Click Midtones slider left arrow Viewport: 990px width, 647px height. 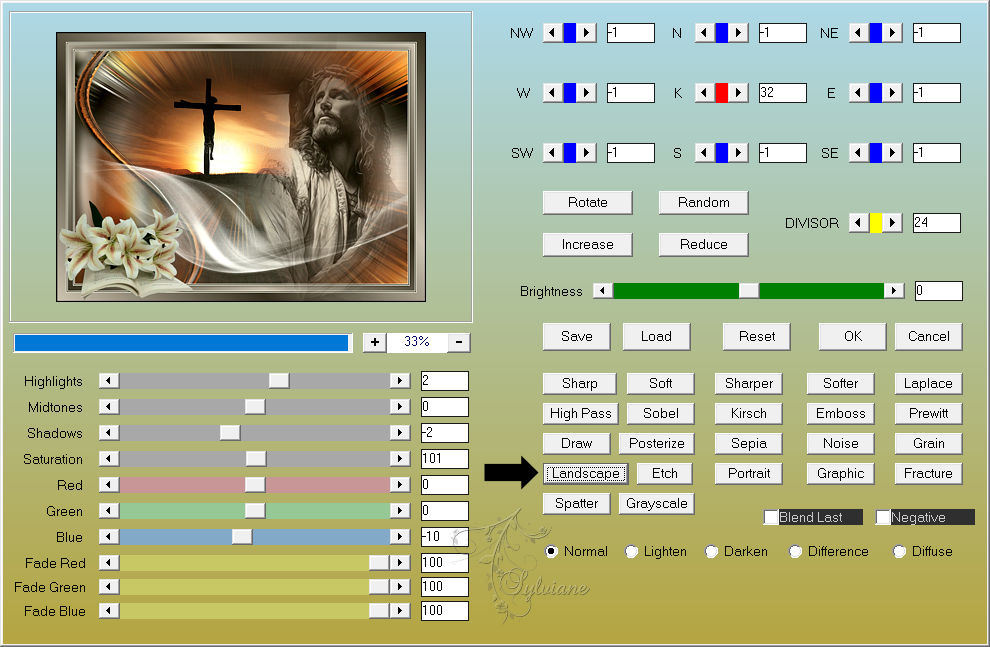[109, 407]
